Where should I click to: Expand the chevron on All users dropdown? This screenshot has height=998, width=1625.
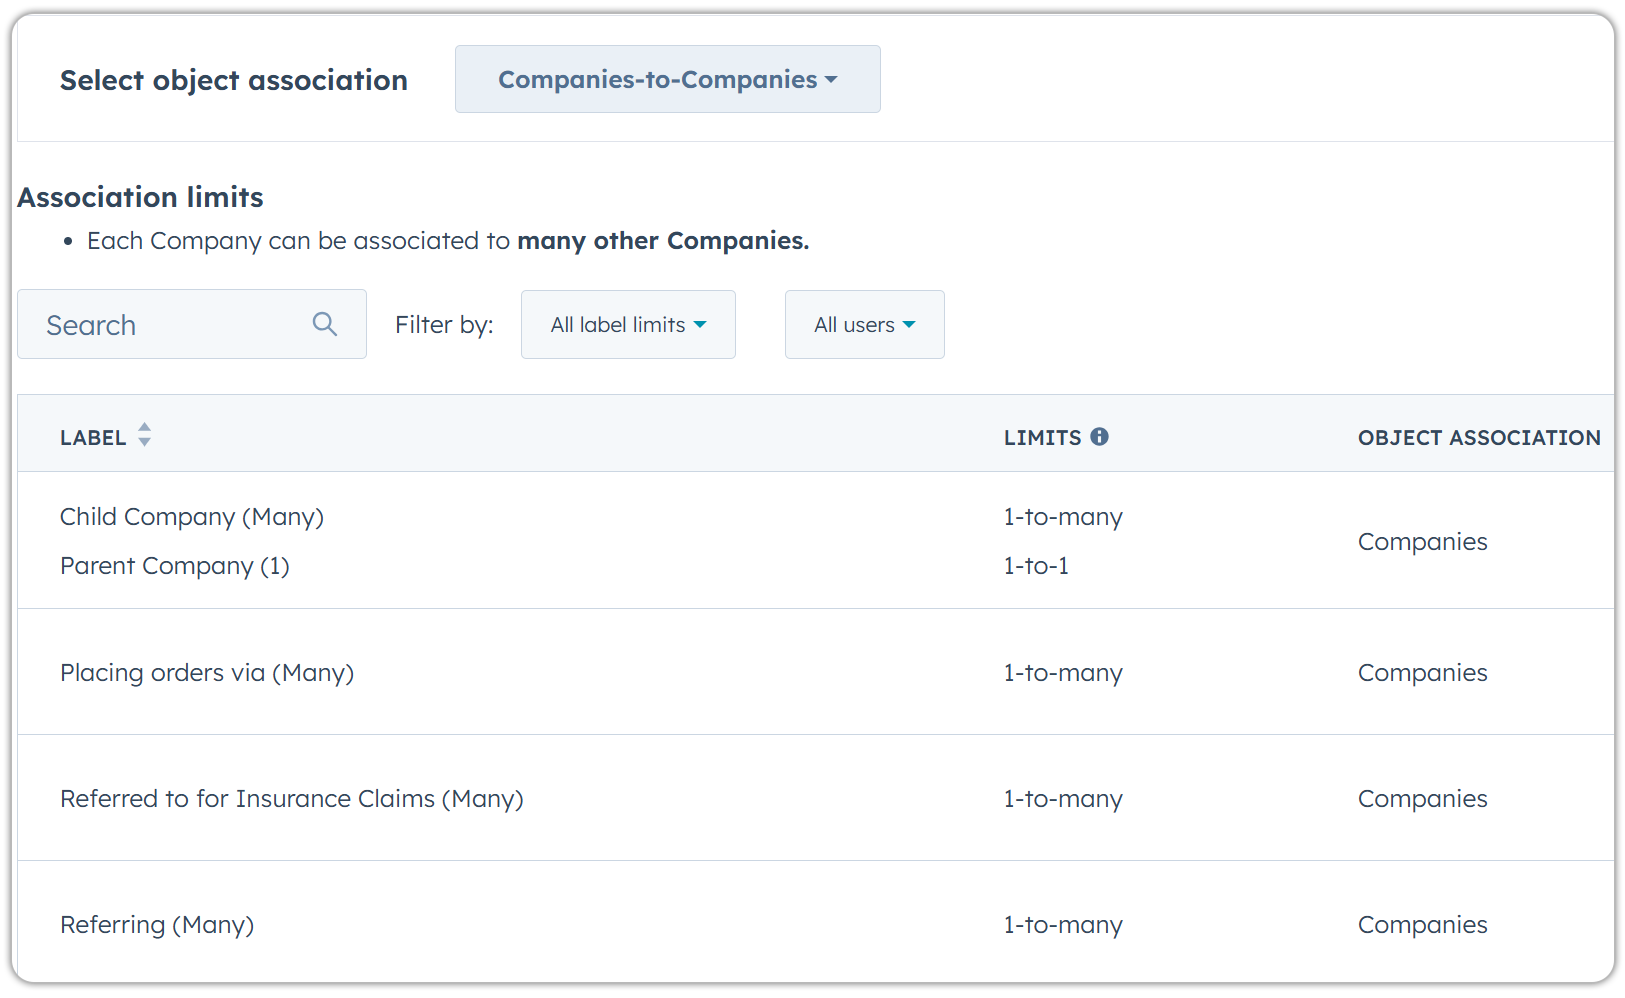click(x=909, y=324)
